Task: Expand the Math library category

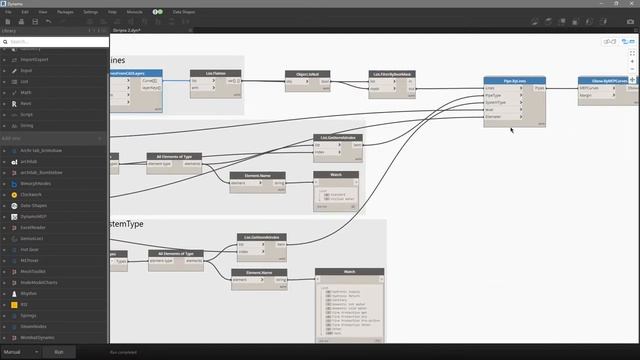Action: [x=4, y=93]
